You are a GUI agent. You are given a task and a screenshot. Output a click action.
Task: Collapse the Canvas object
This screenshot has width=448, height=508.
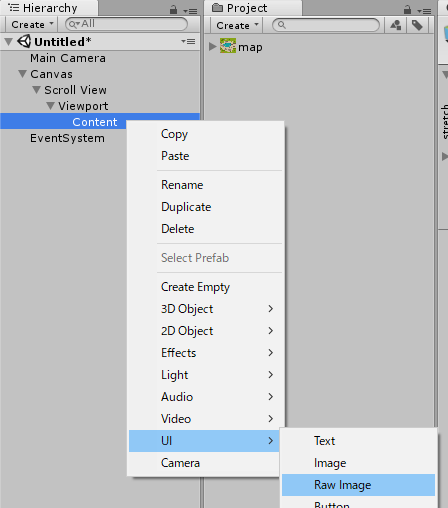click(x=22, y=74)
